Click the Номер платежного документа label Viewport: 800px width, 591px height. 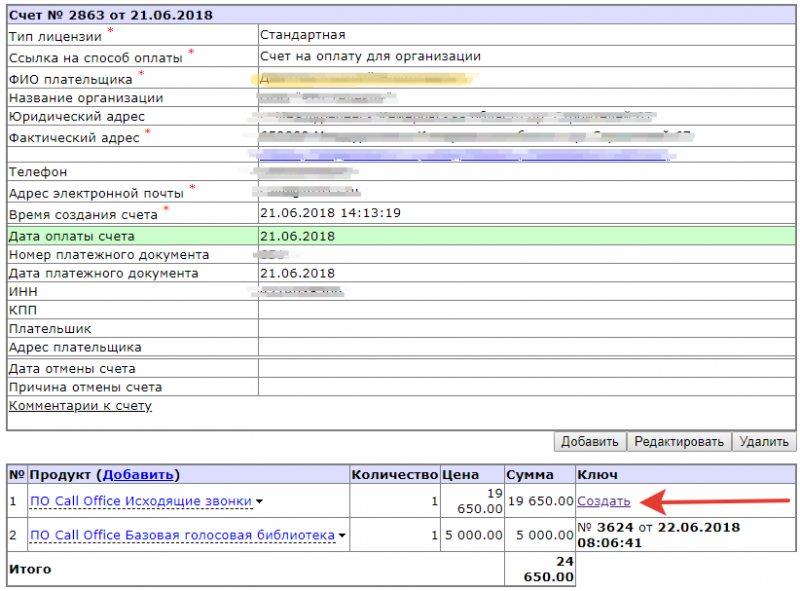point(109,255)
